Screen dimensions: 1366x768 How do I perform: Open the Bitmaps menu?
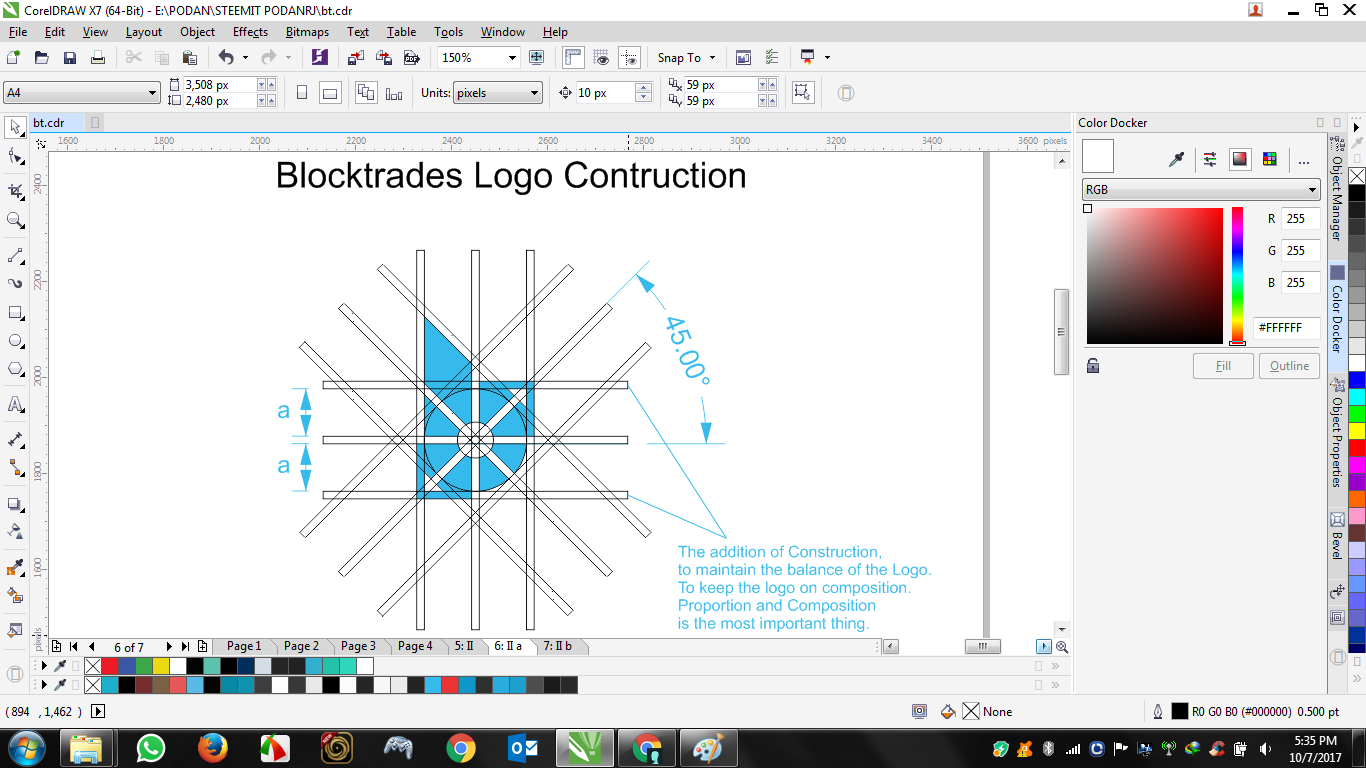point(307,32)
